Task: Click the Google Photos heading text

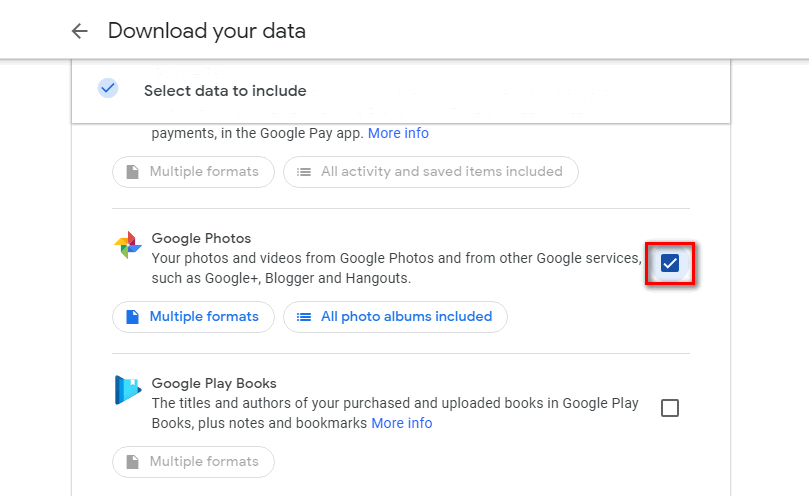Action: click(x=201, y=239)
